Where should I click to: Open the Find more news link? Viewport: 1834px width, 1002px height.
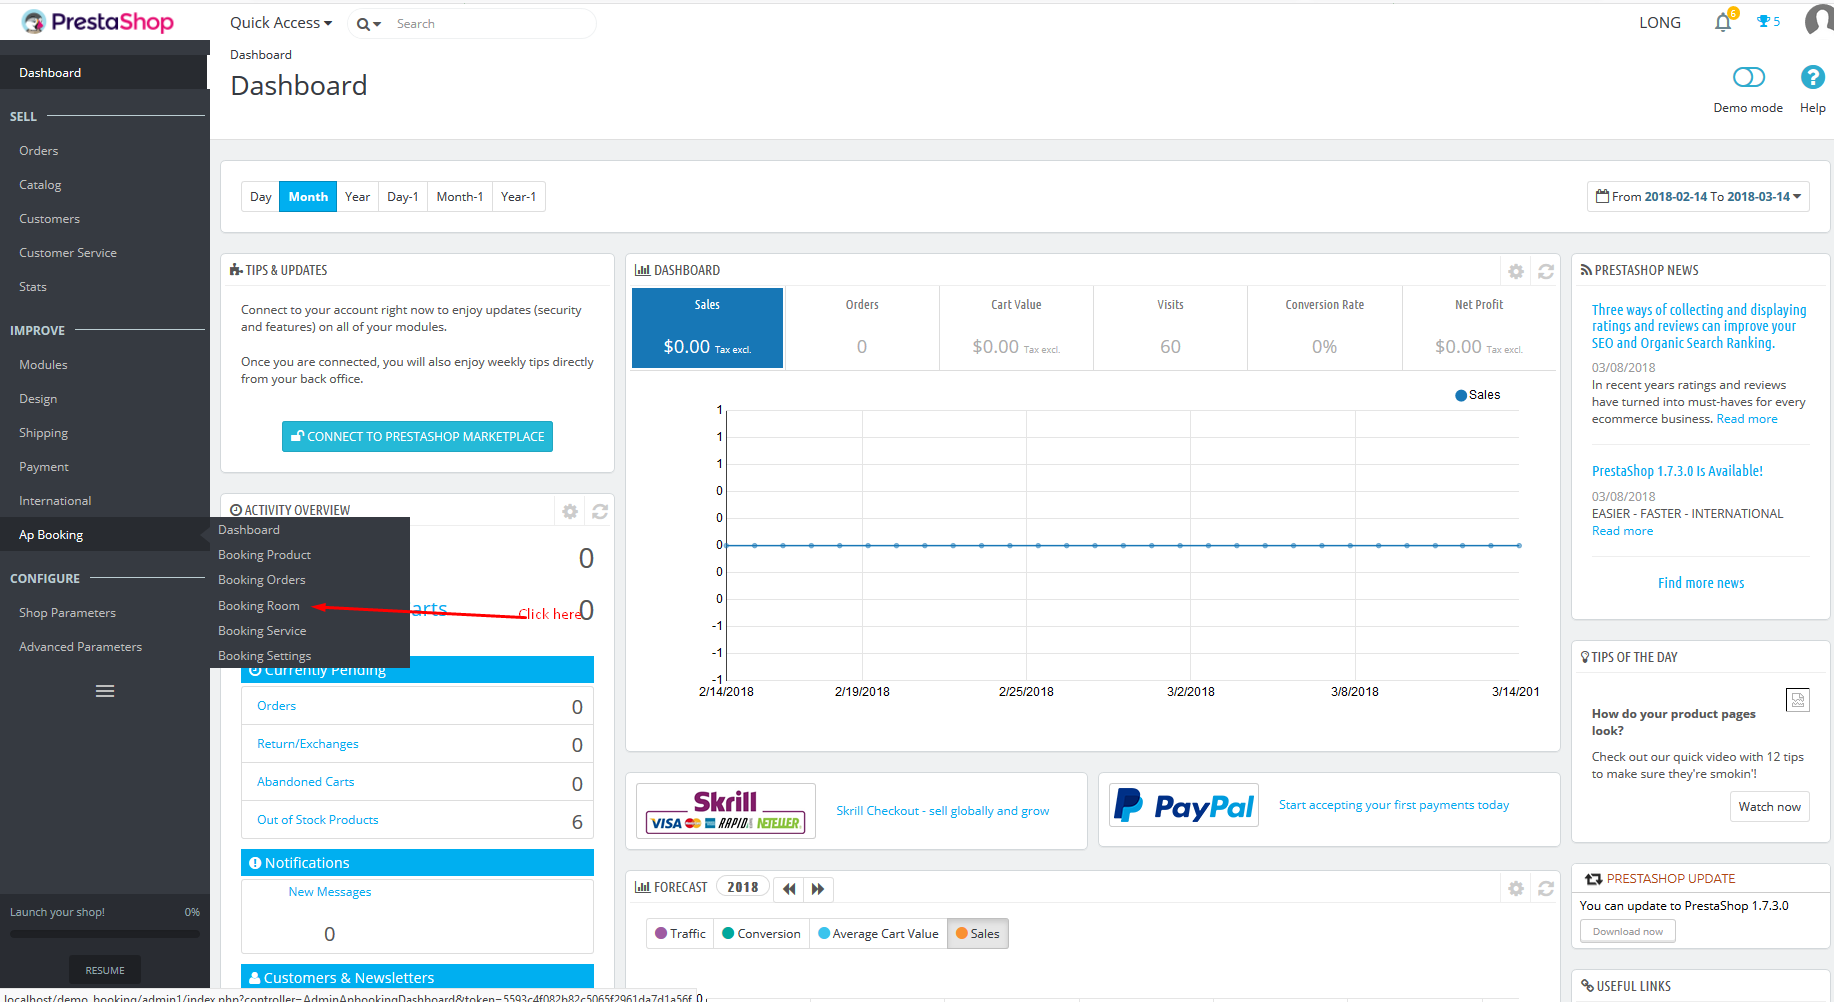pyautogui.click(x=1700, y=583)
